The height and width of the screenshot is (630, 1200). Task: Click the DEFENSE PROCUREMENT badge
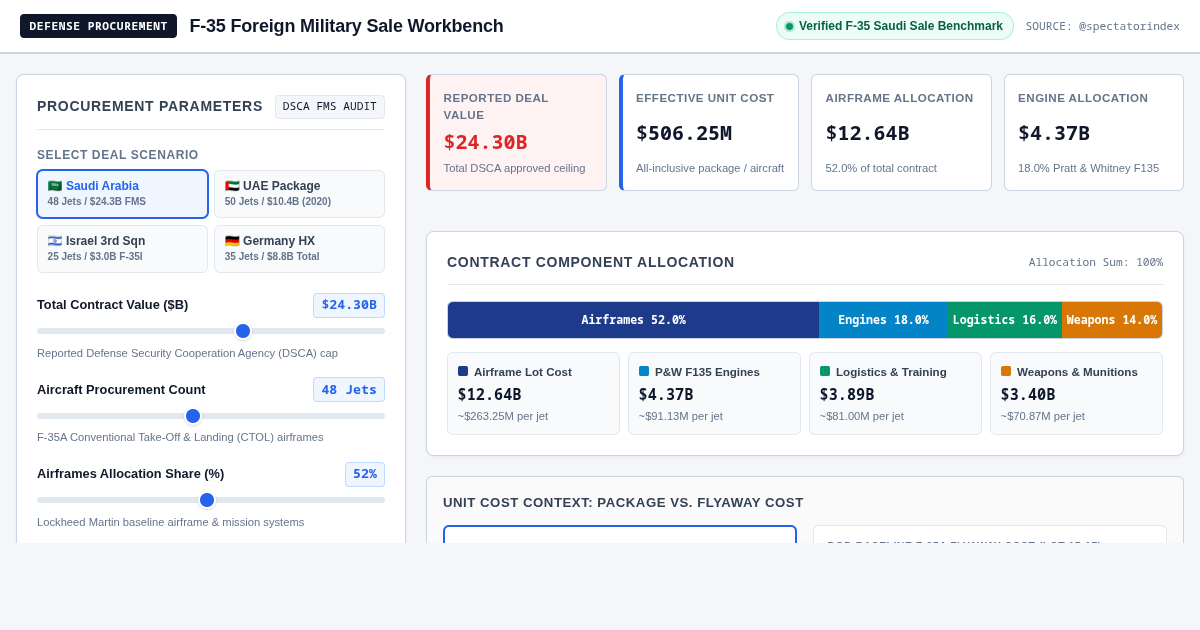[98, 26]
